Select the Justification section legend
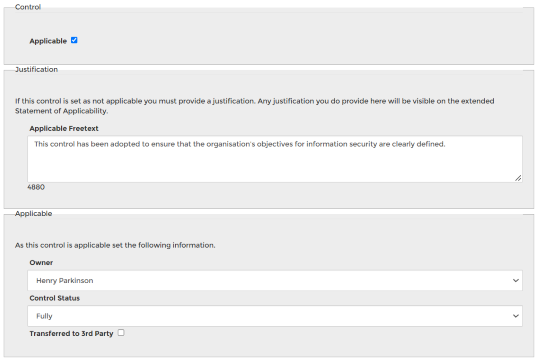The image size is (539, 362). (x=36, y=69)
